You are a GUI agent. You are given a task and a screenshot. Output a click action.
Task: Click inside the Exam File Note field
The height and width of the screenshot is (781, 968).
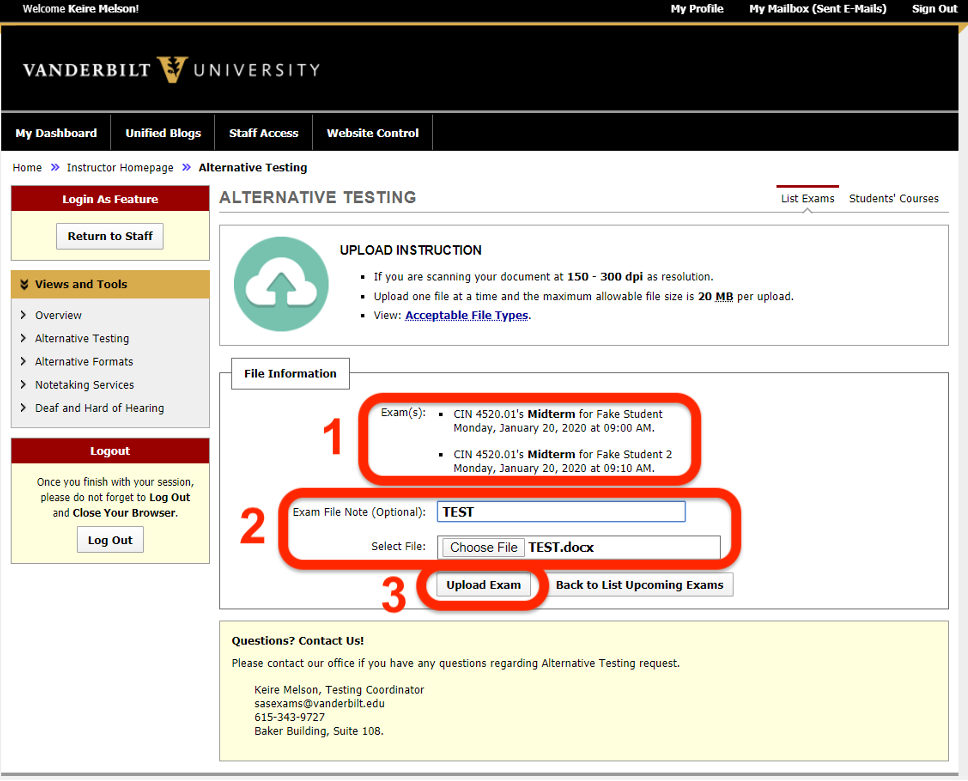pos(560,511)
